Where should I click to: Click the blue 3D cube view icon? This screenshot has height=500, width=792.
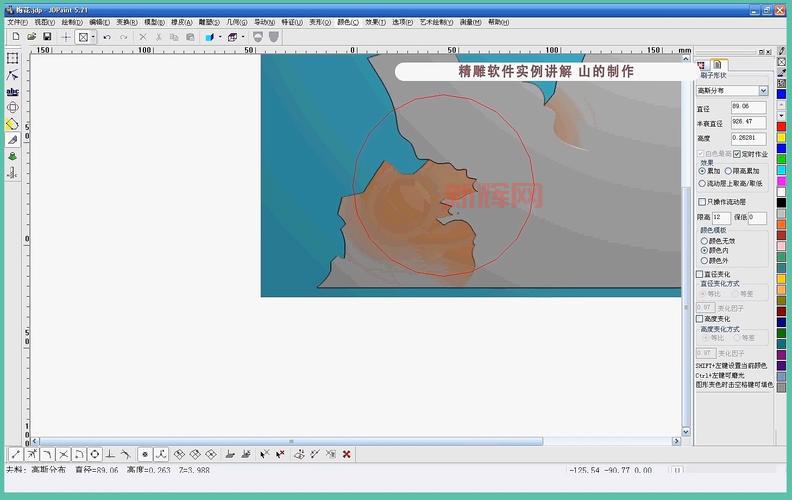click(209, 37)
